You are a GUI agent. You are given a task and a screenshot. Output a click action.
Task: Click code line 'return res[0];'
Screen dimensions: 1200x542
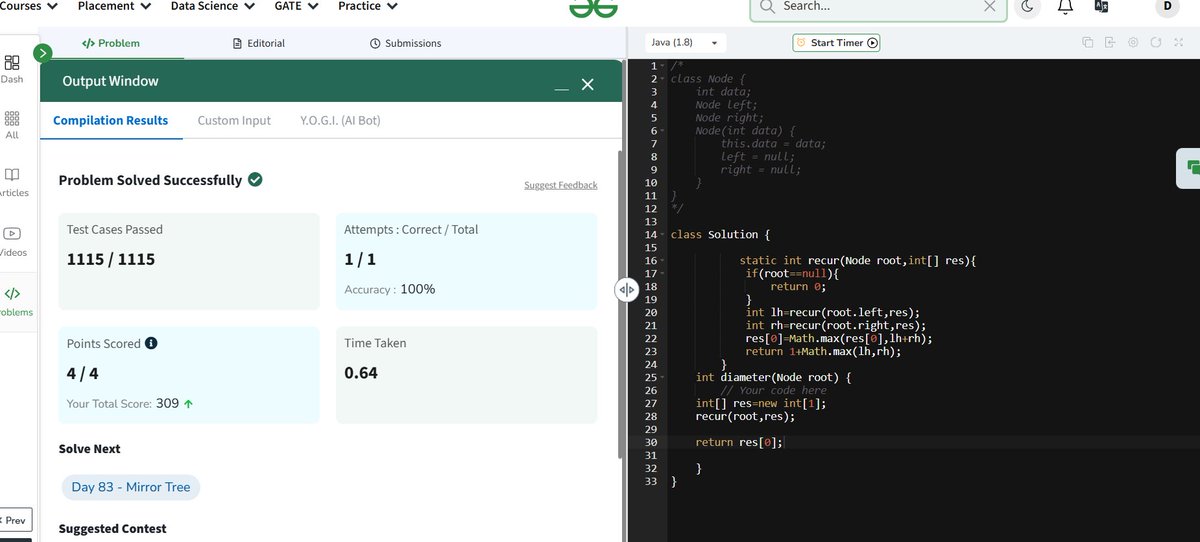739,442
